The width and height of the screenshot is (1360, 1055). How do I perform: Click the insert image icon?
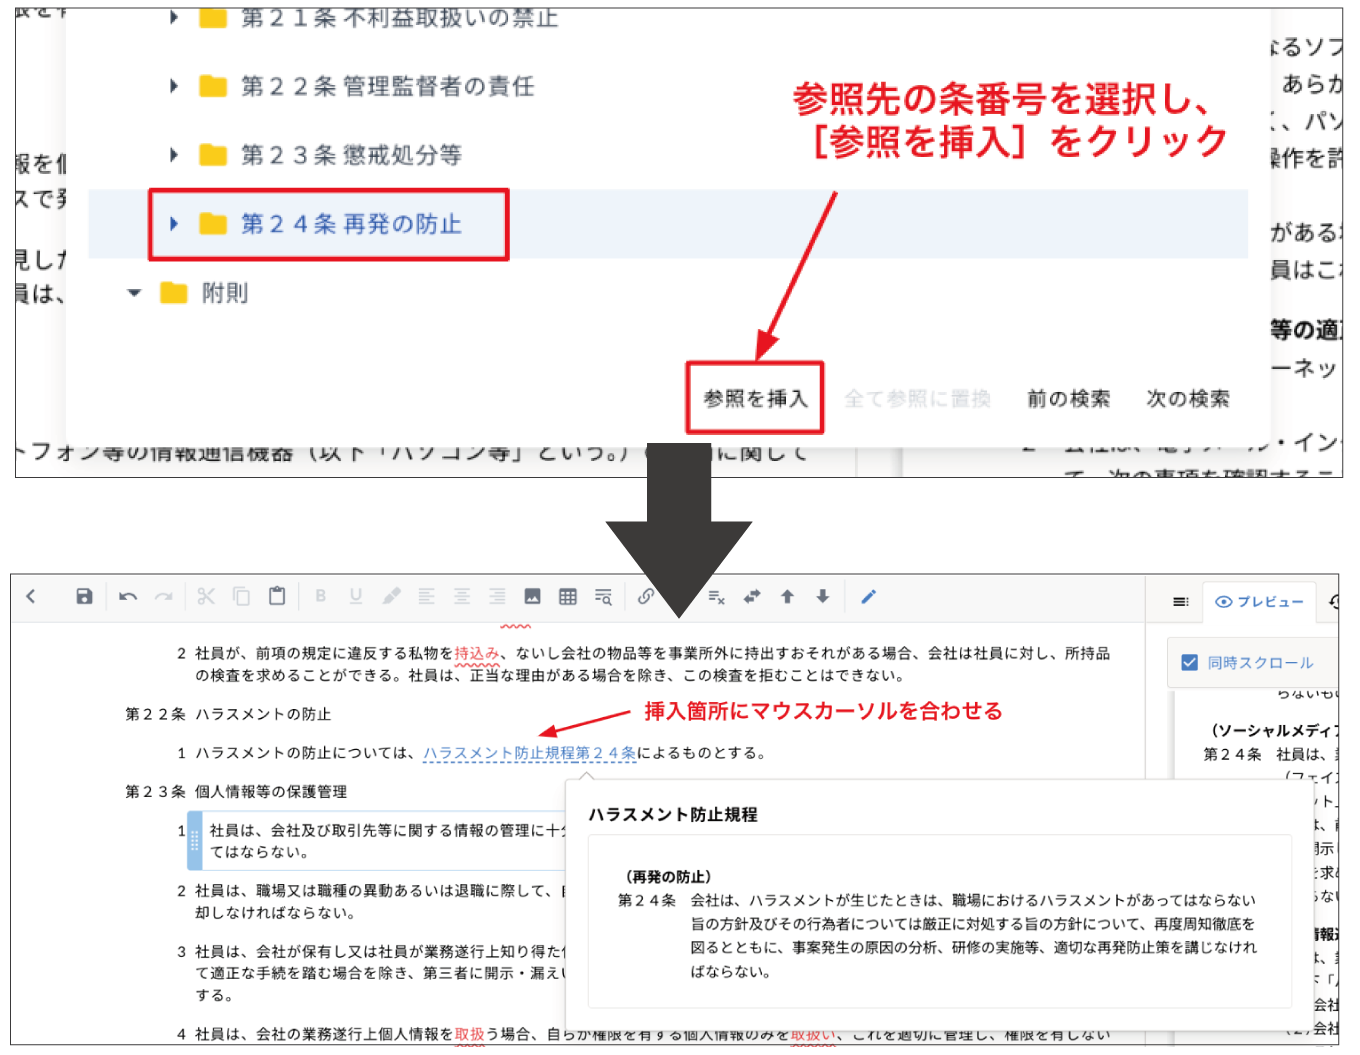[x=532, y=597]
